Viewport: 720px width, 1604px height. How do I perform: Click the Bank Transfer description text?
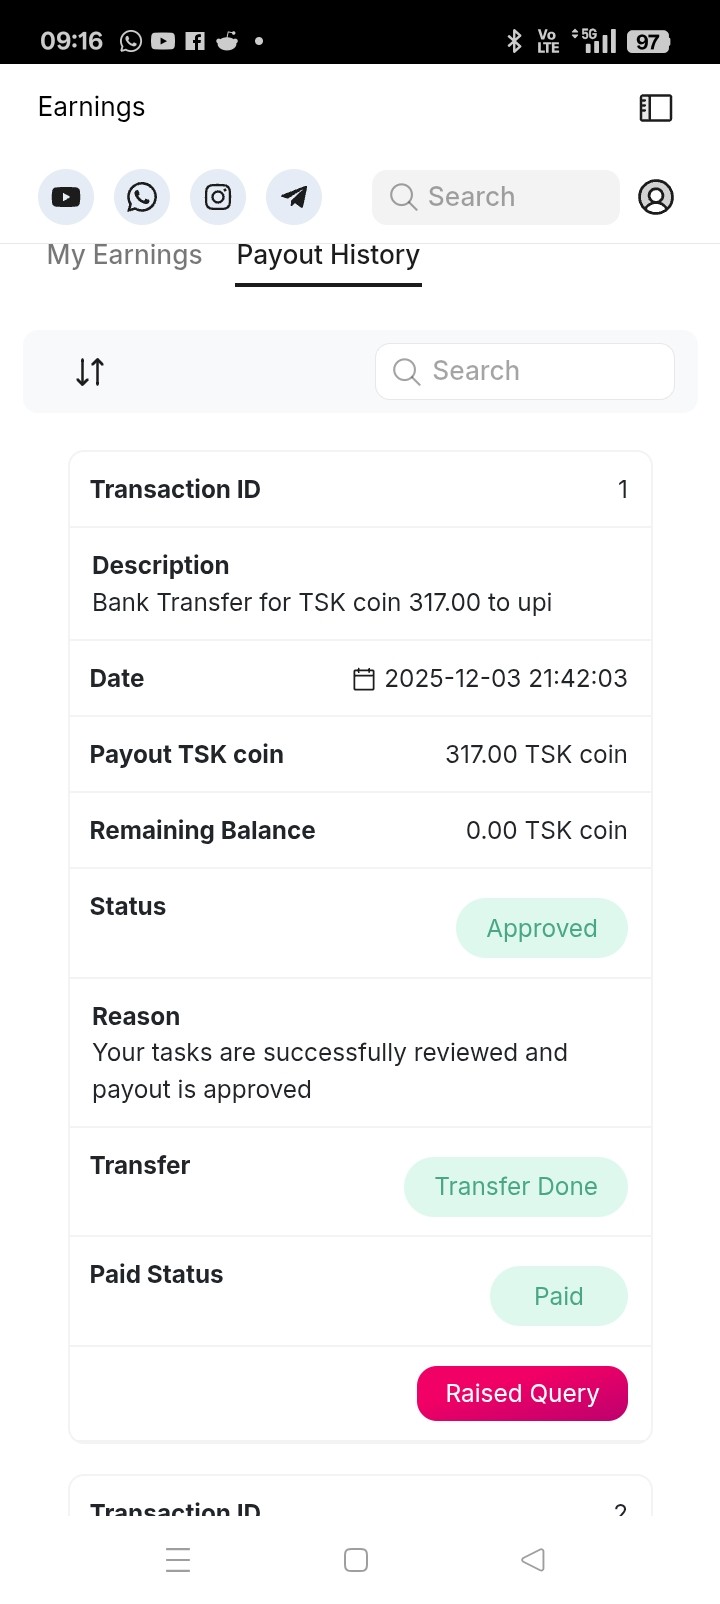point(322,603)
